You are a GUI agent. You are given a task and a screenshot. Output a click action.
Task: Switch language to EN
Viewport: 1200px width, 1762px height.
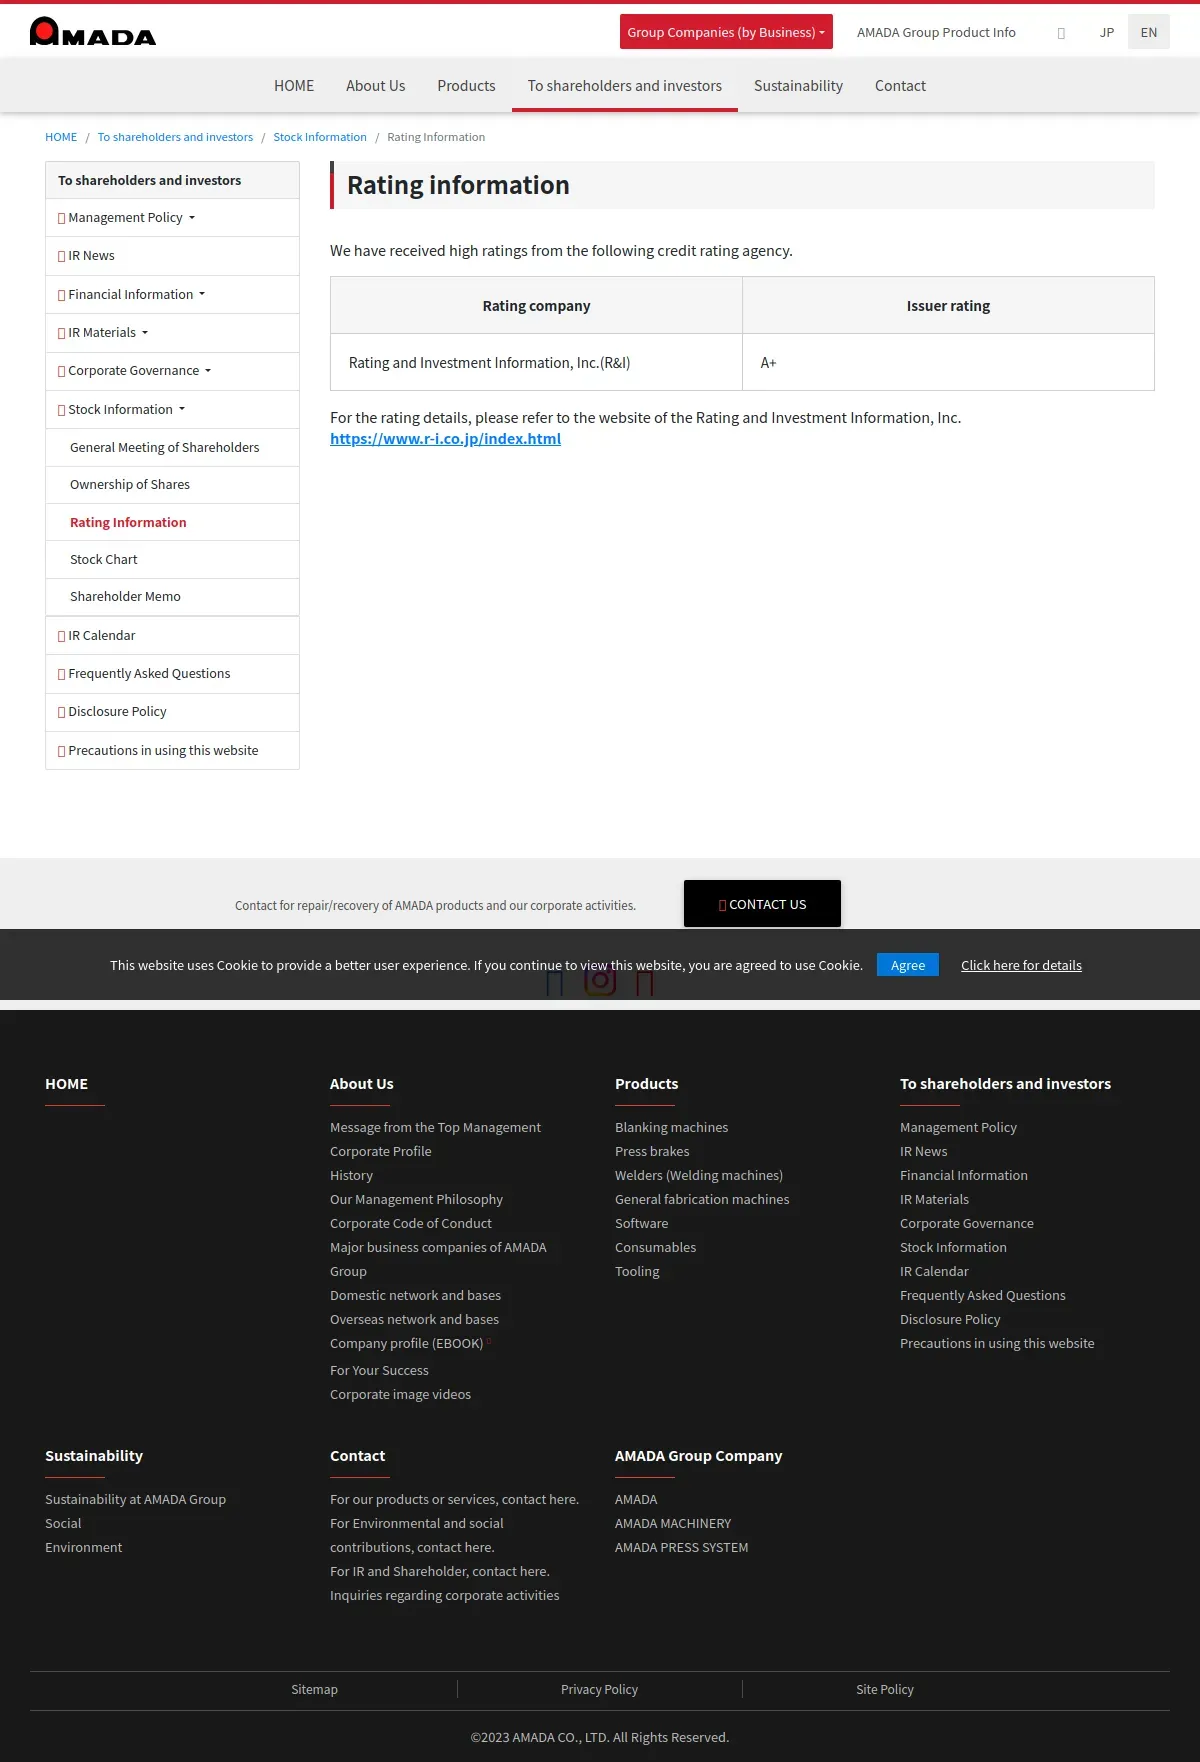coord(1149,32)
